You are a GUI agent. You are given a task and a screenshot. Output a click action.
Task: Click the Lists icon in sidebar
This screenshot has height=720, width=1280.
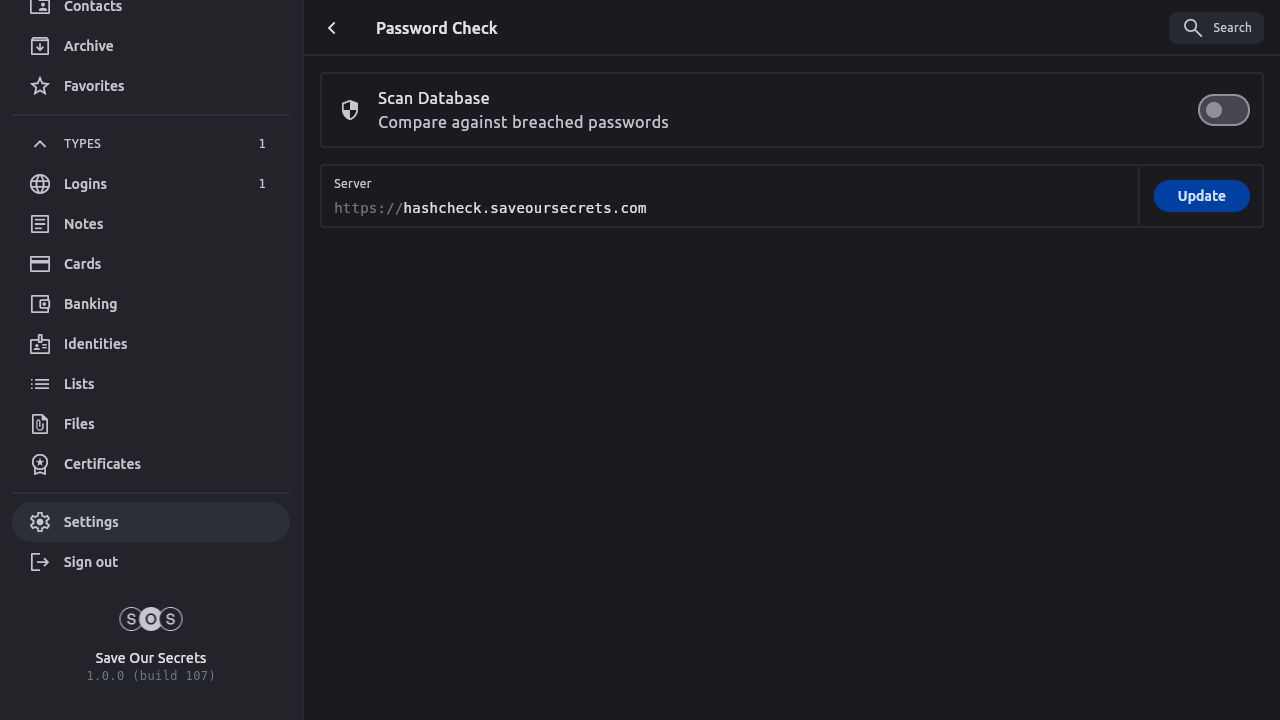pyautogui.click(x=40, y=384)
